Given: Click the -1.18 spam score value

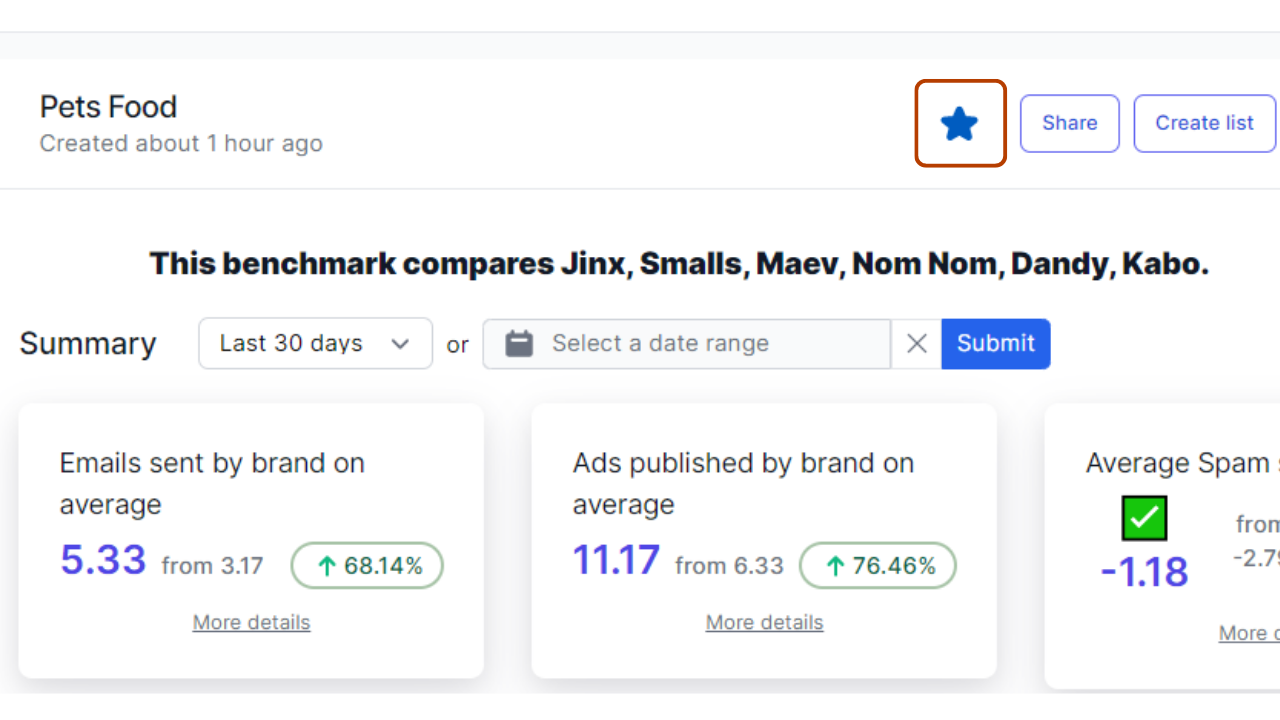Looking at the screenshot, I should coord(1144,572).
